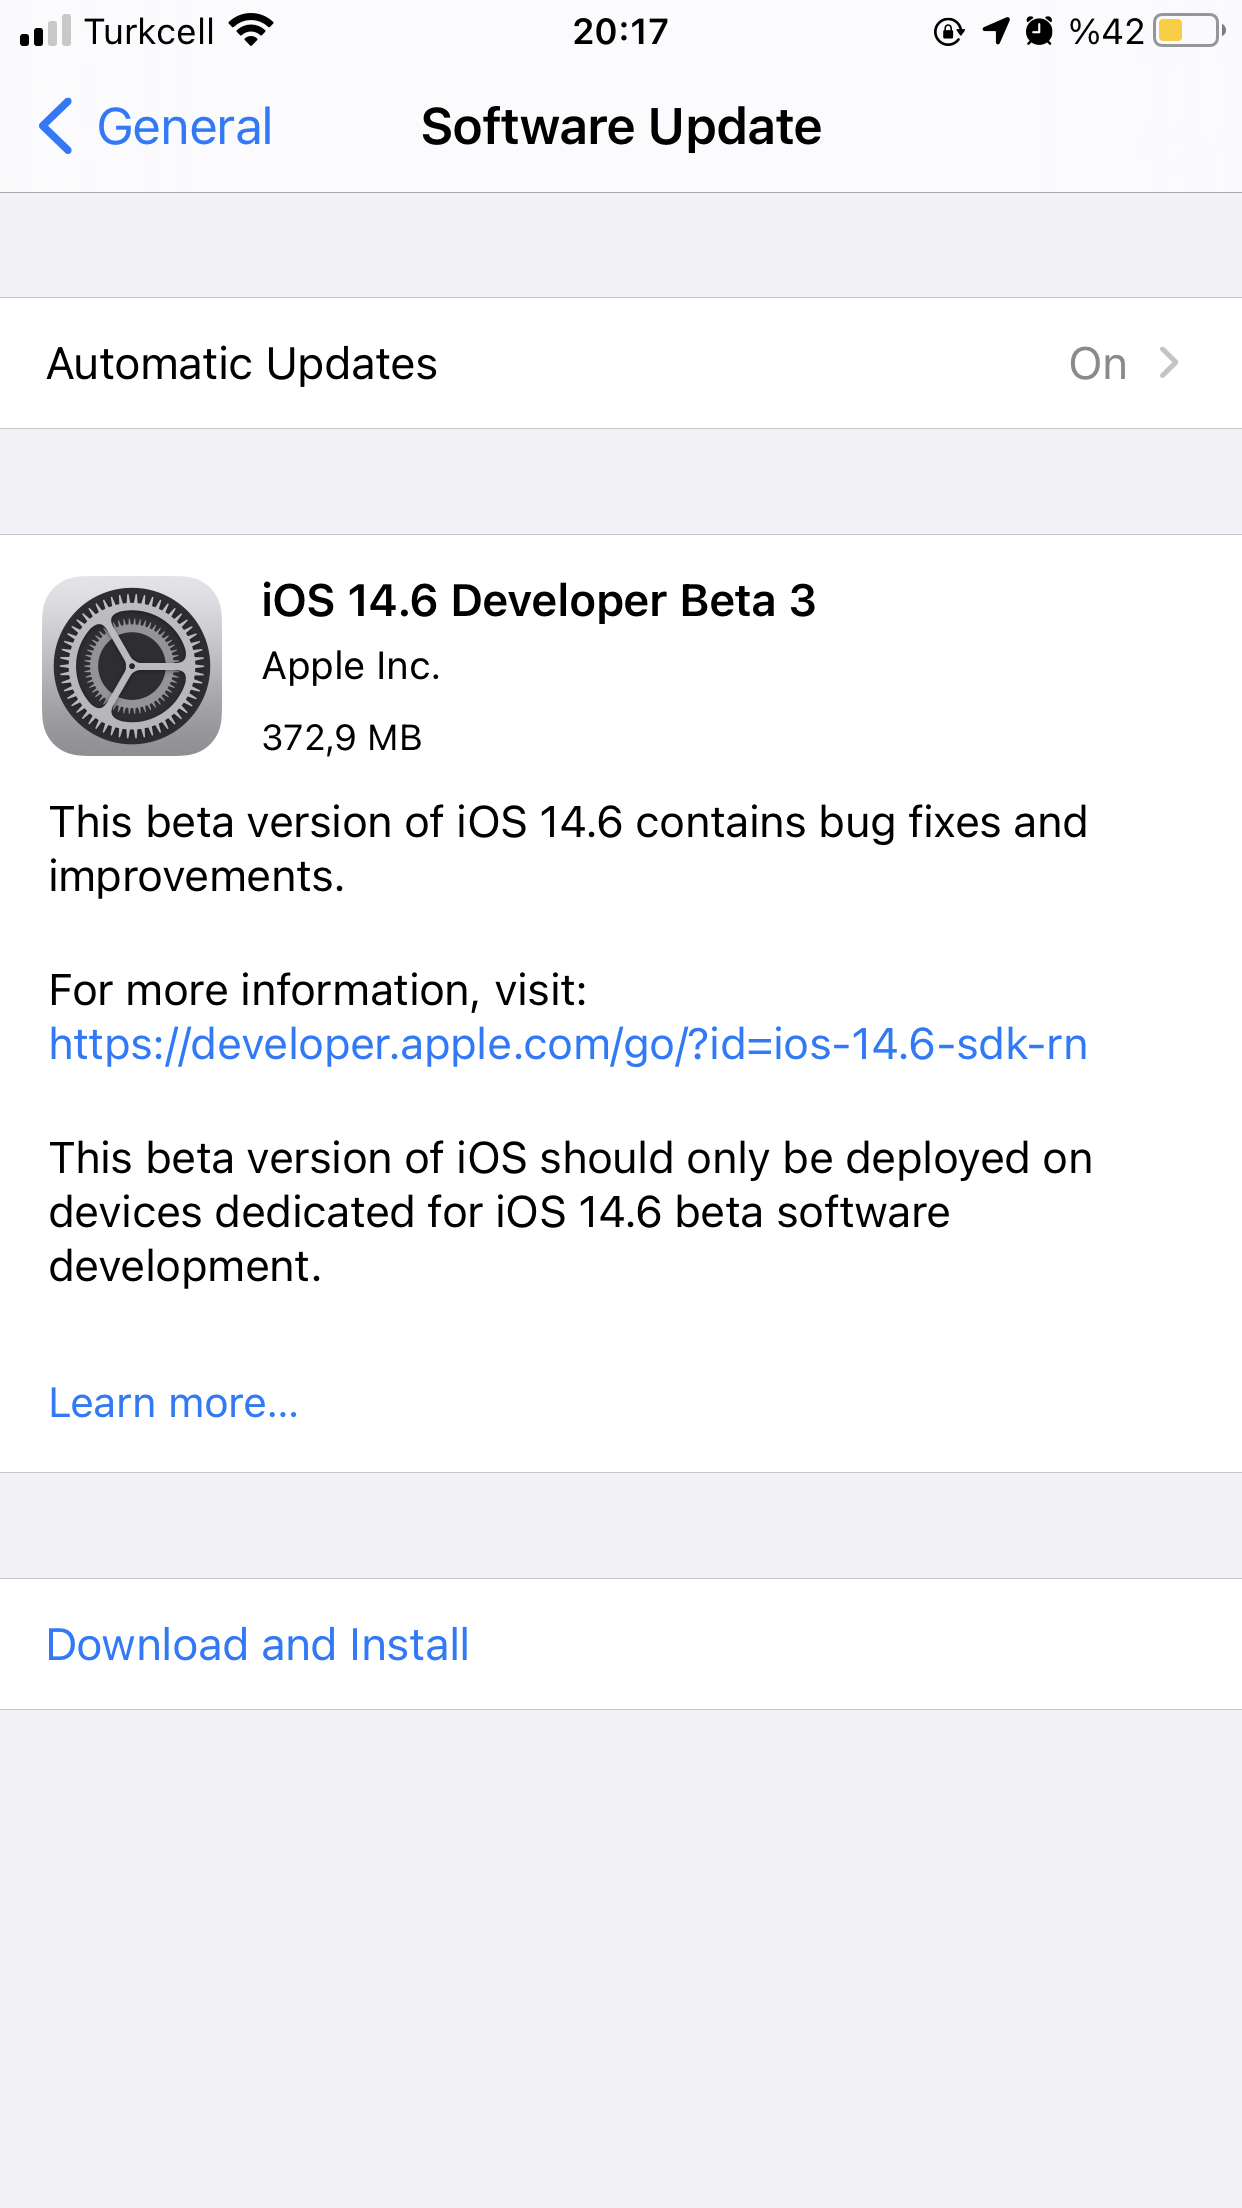
Task: Tap the 372,9 MB update size text
Action: tap(342, 738)
